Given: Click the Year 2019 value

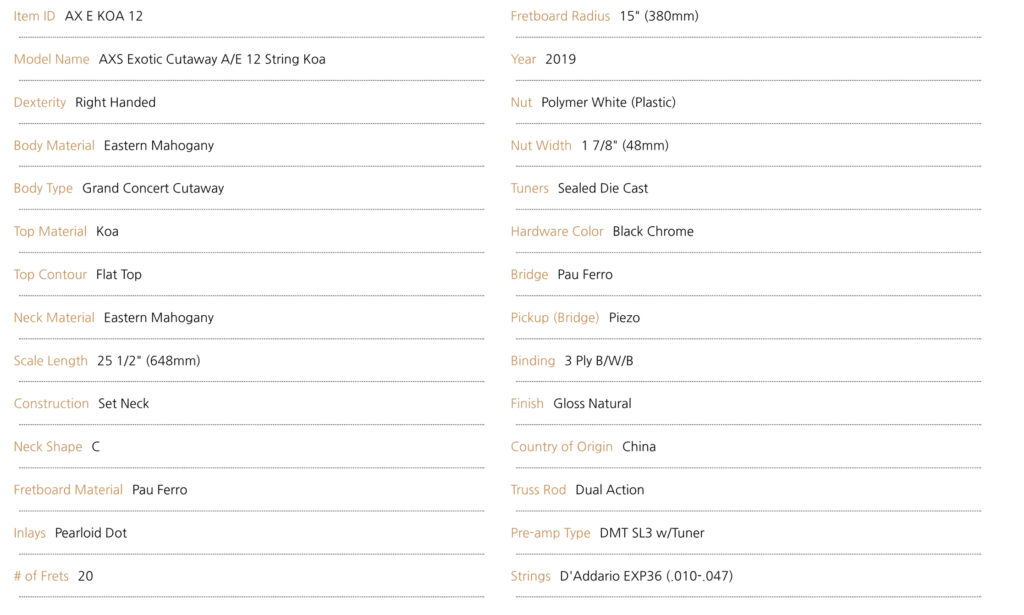Looking at the screenshot, I should (x=560, y=59).
